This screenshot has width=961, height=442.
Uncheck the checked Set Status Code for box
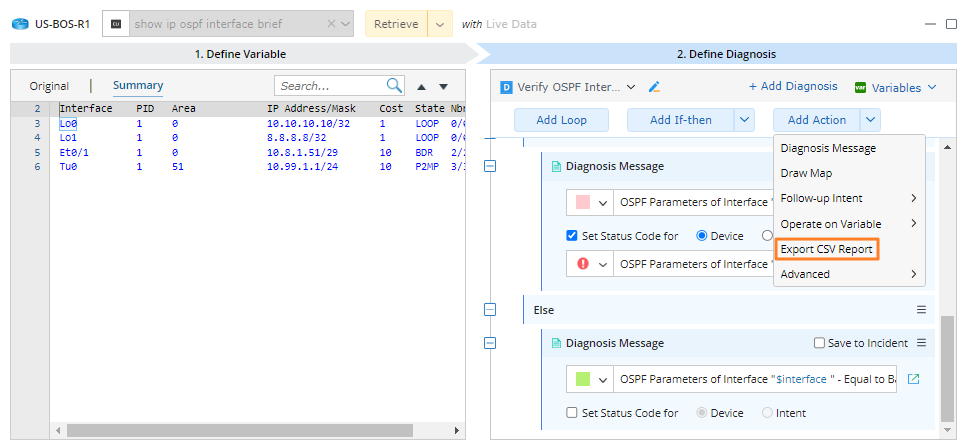(x=572, y=236)
